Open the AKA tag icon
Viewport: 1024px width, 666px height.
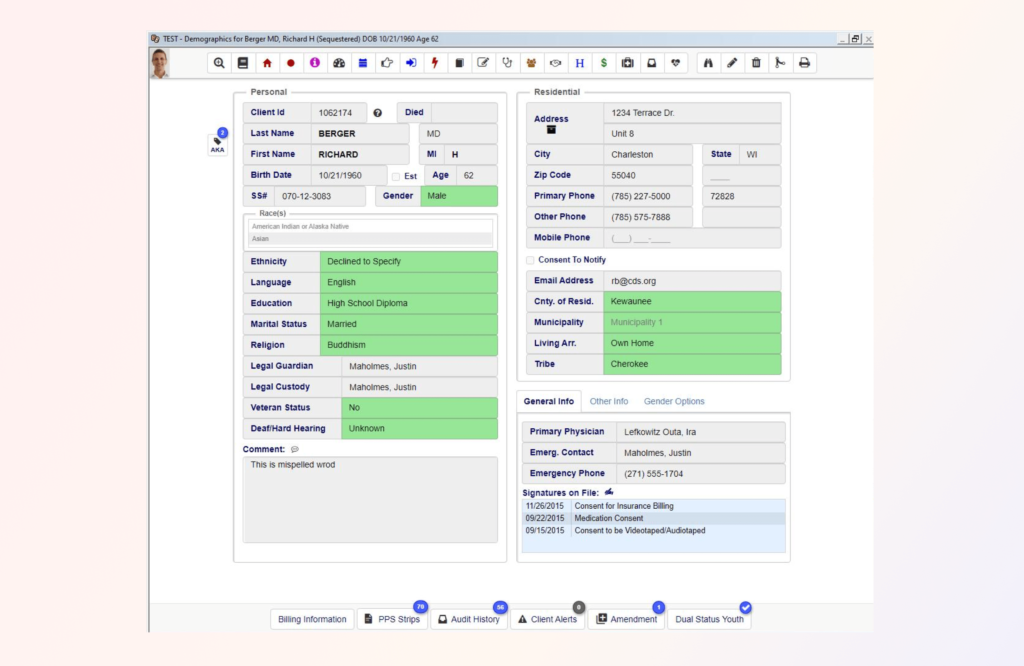click(x=217, y=145)
